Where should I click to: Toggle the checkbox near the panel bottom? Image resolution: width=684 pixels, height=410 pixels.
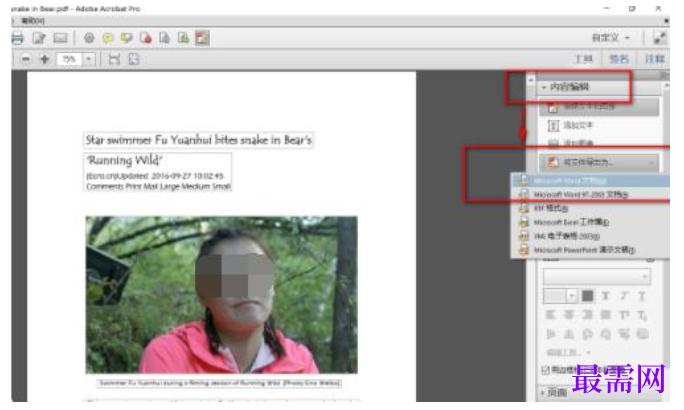[545, 370]
